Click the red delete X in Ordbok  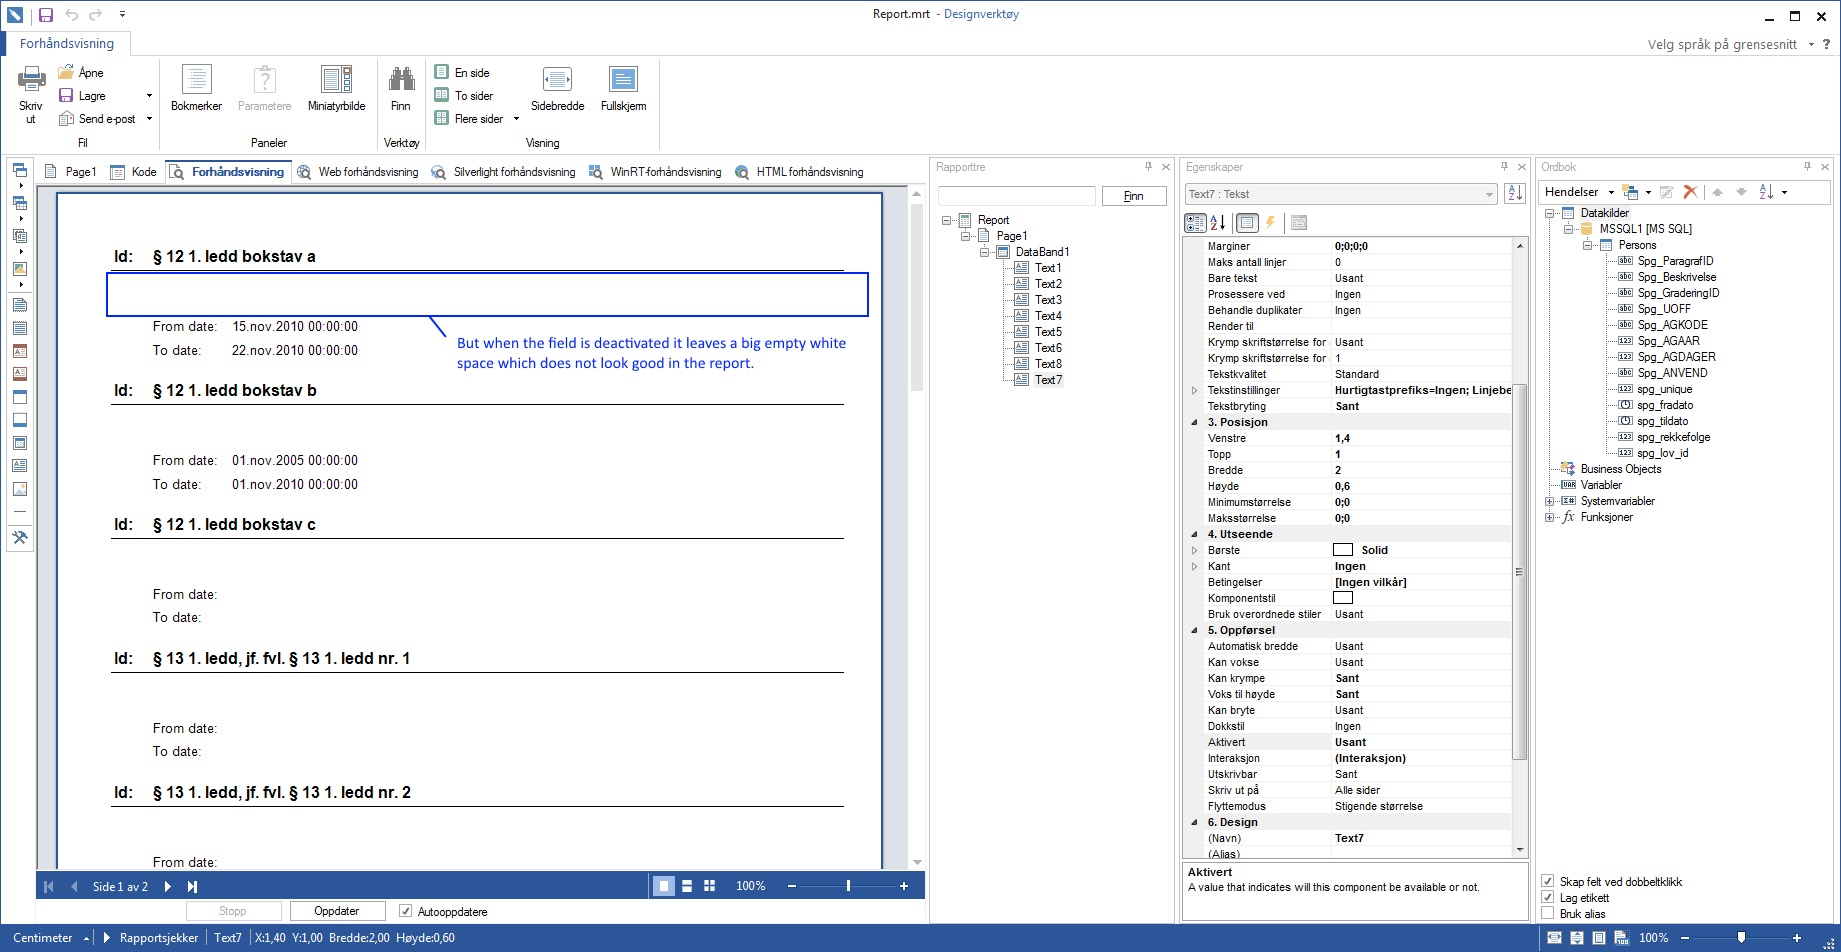[1690, 192]
